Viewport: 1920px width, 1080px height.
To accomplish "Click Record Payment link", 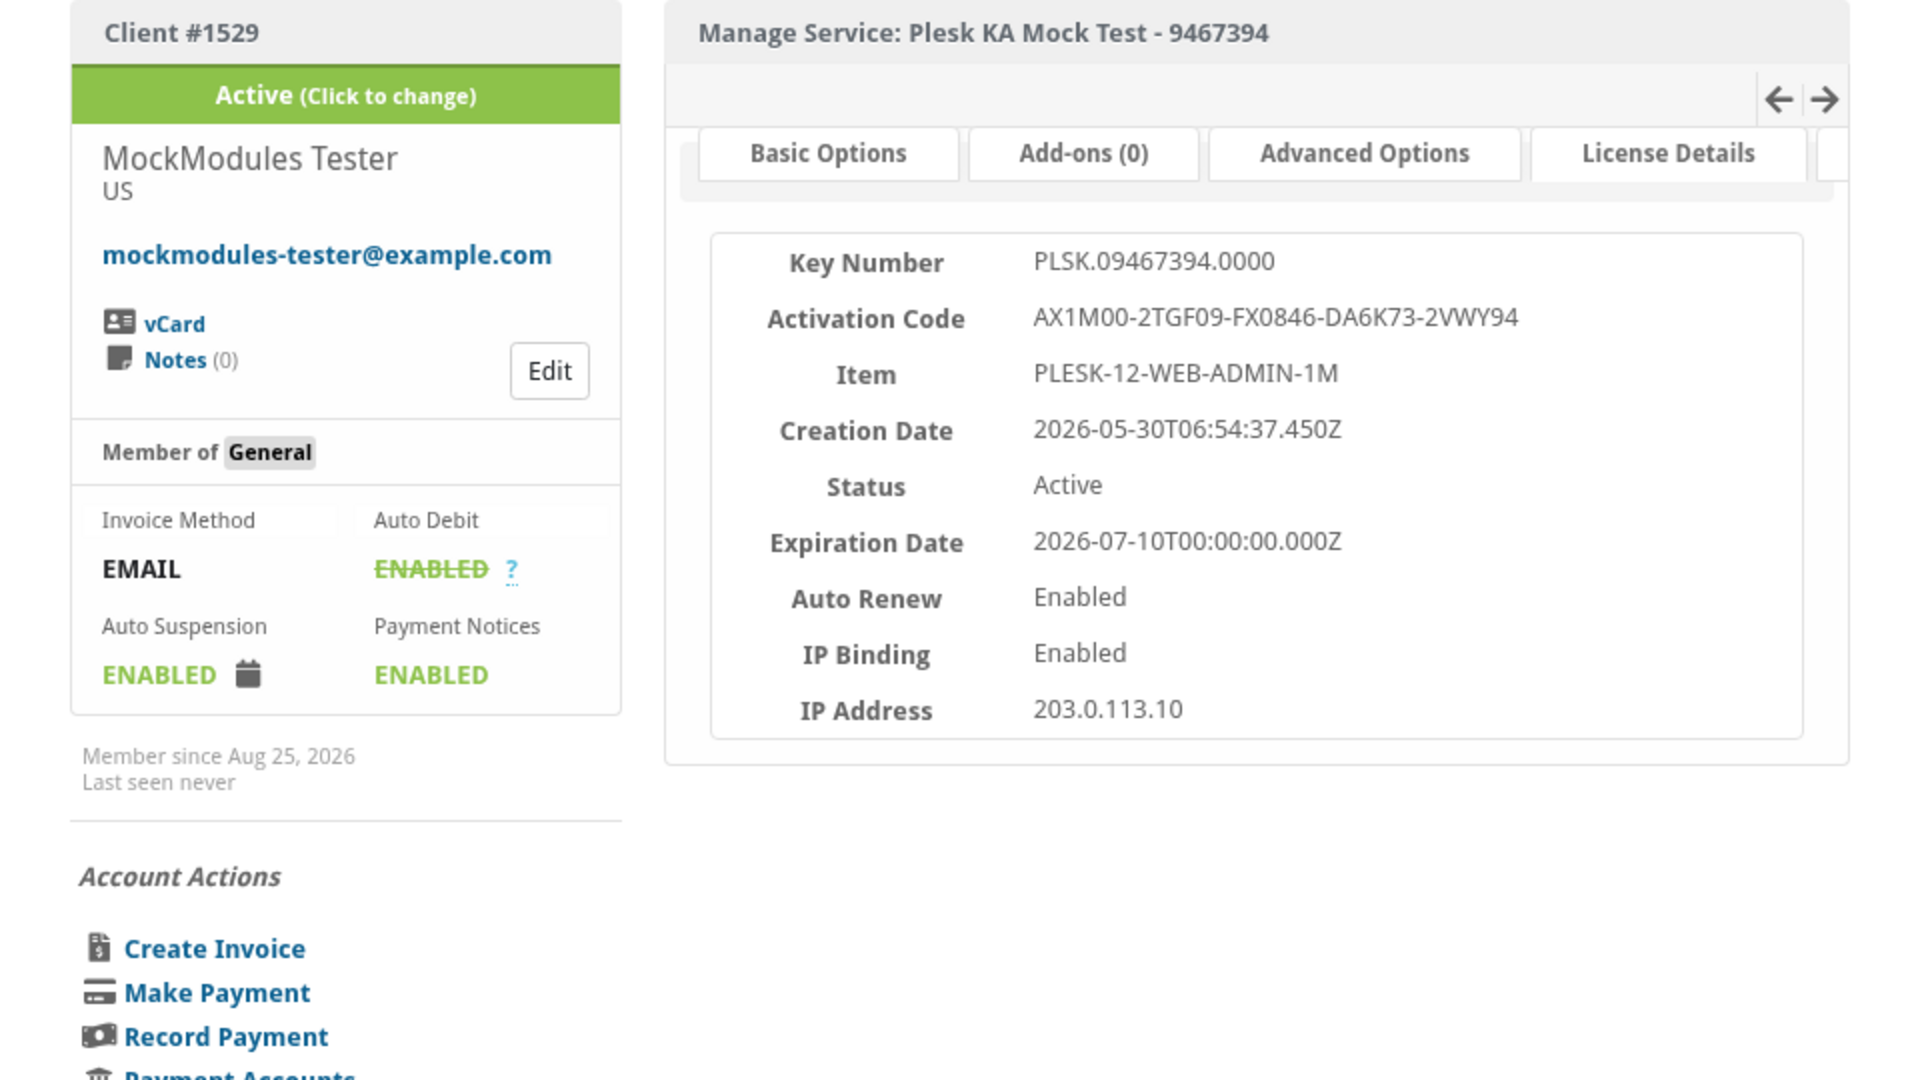I will [x=226, y=1037].
